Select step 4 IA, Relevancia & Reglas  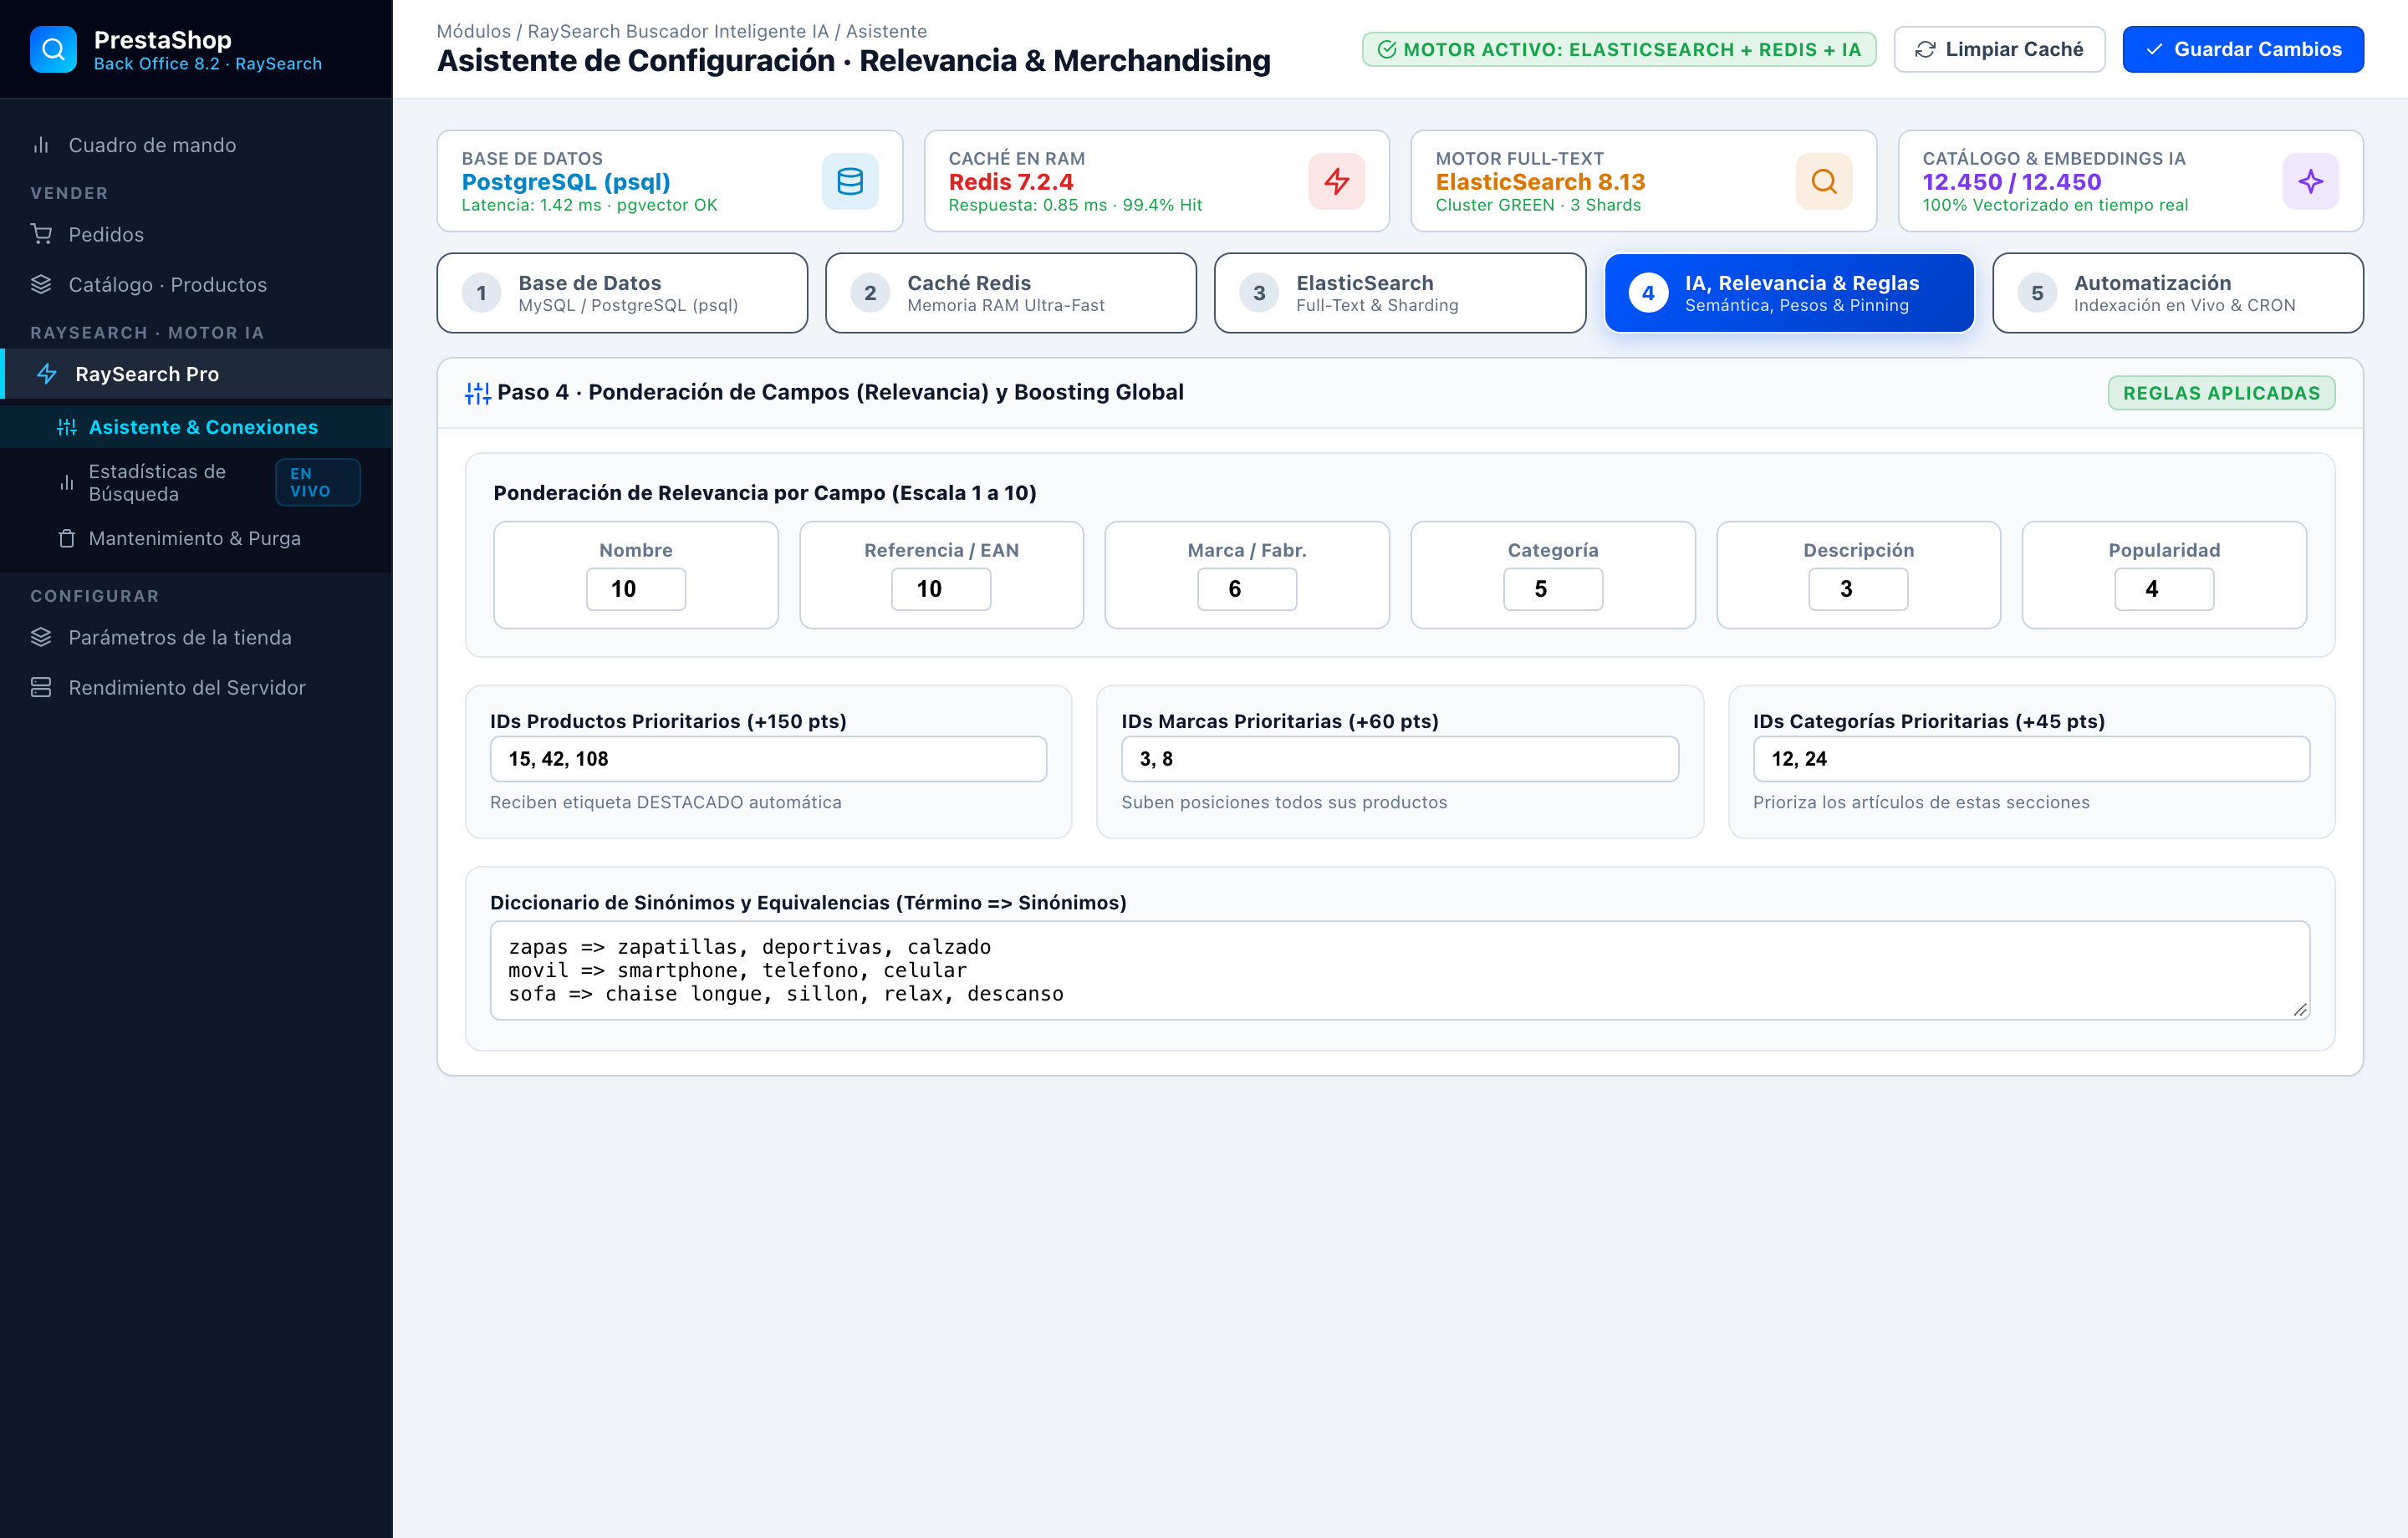1789,293
